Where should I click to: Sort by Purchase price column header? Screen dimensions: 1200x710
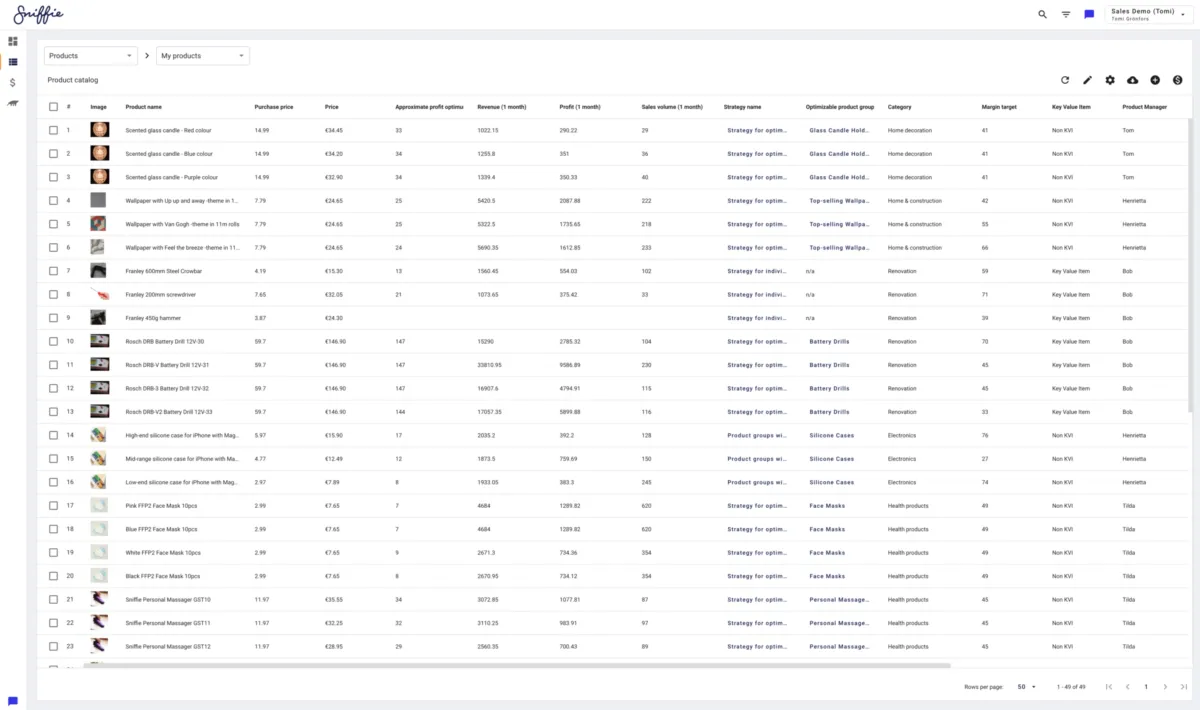pyautogui.click(x=274, y=107)
